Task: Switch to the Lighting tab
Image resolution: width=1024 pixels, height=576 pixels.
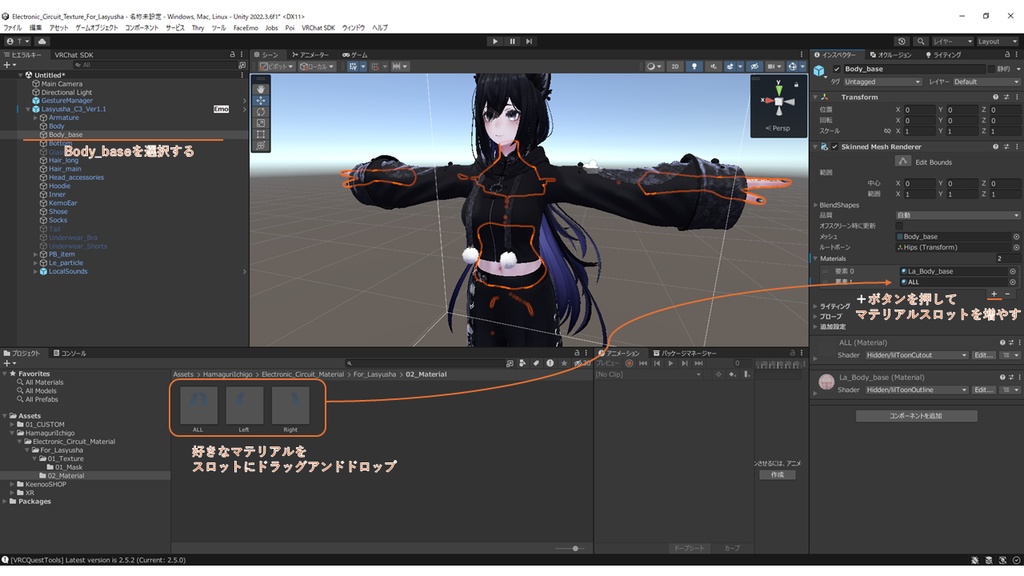Action: 944,55
